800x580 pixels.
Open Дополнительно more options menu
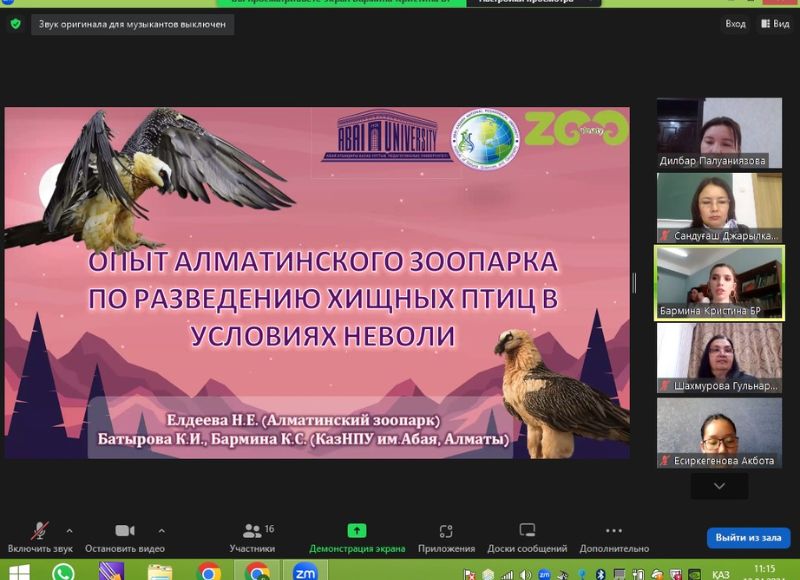point(614,536)
